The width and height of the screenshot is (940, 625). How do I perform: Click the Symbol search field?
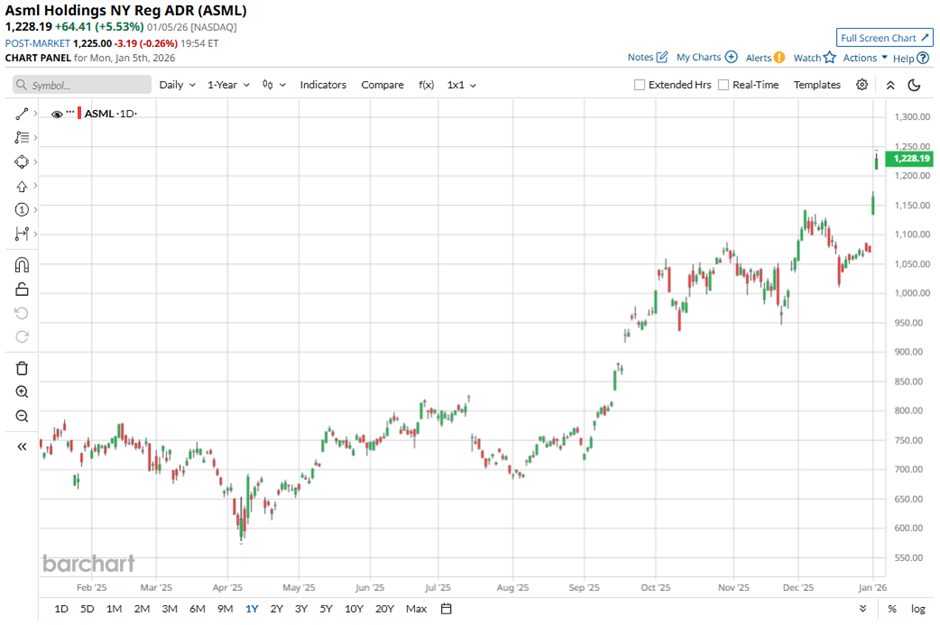pos(82,85)
